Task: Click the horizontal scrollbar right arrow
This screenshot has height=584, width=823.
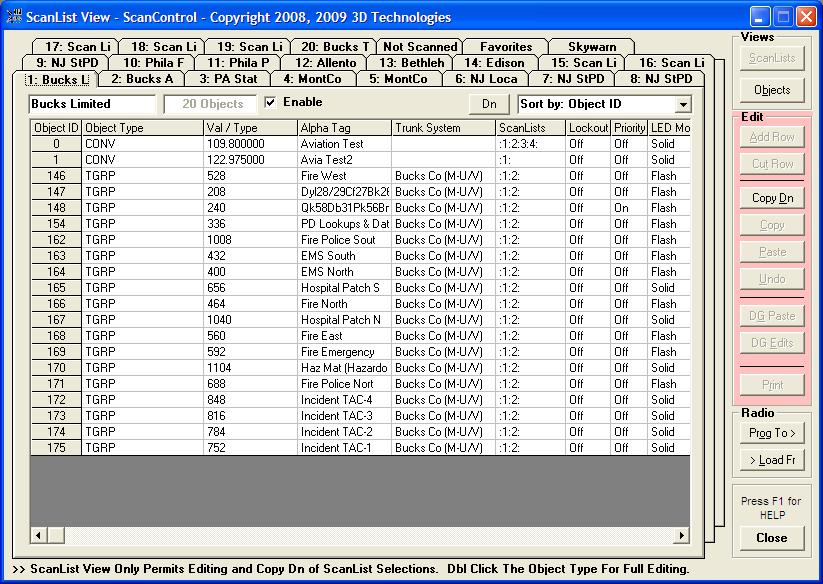Action: [681, 535]
